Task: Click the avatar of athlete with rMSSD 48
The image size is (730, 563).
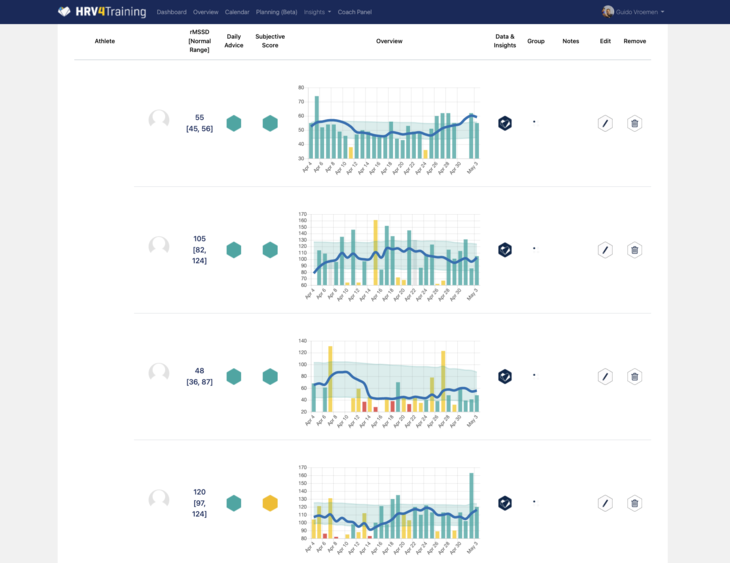Action: (x=159, y=373)
